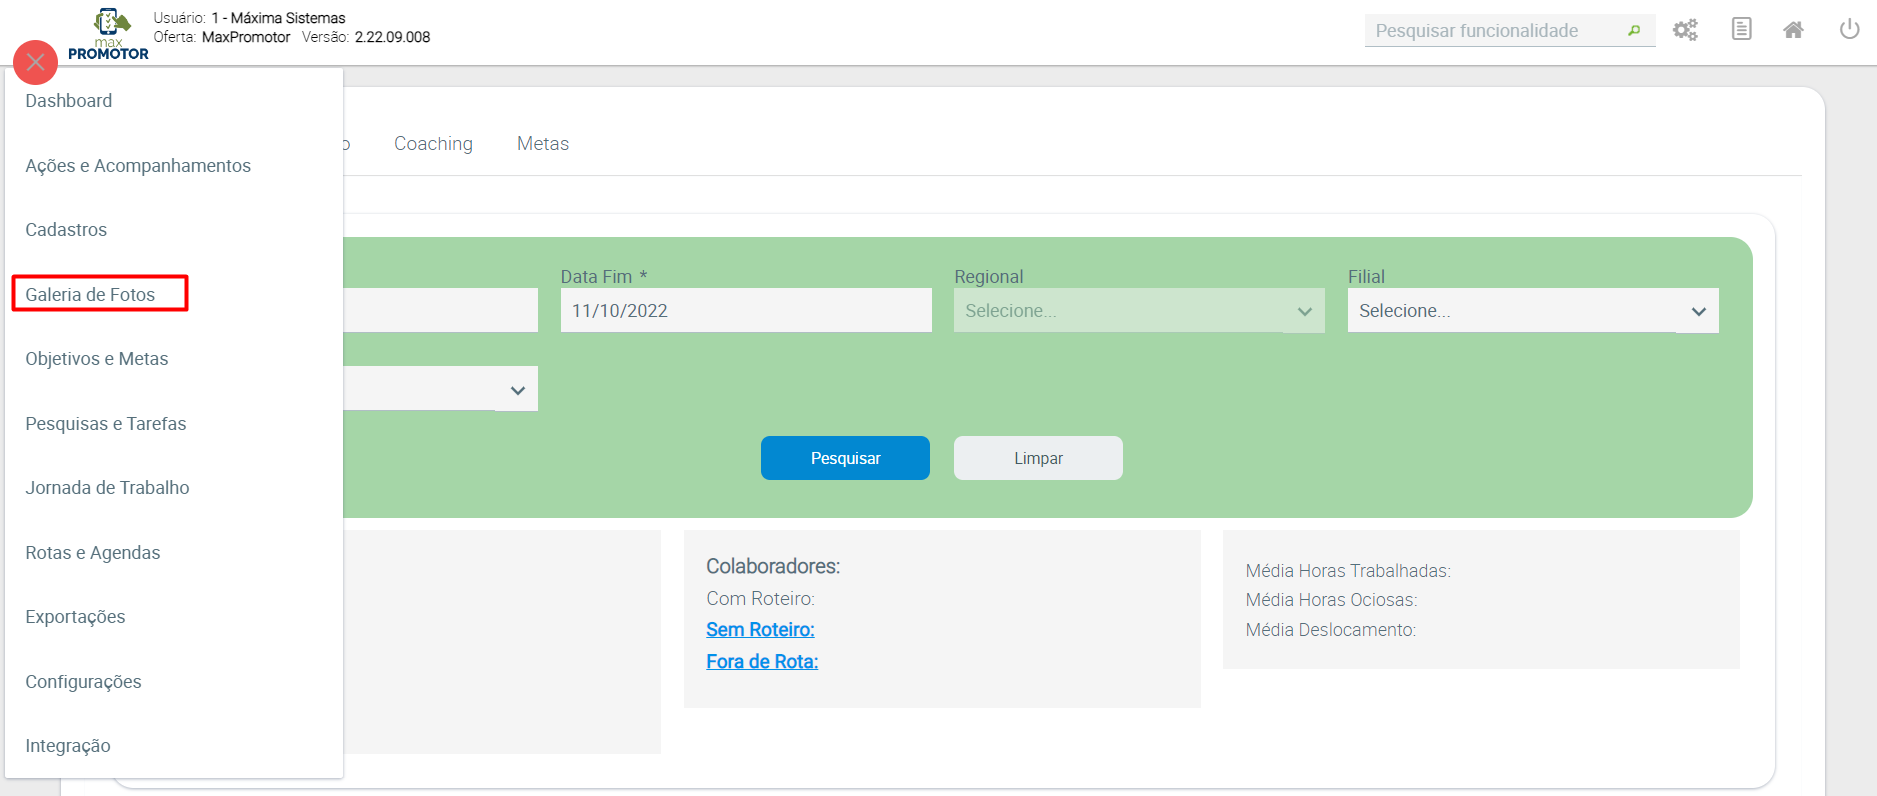Close the side menu with red X
Image resolution: width=1877 pixels, height=796 pixels.
36,62
